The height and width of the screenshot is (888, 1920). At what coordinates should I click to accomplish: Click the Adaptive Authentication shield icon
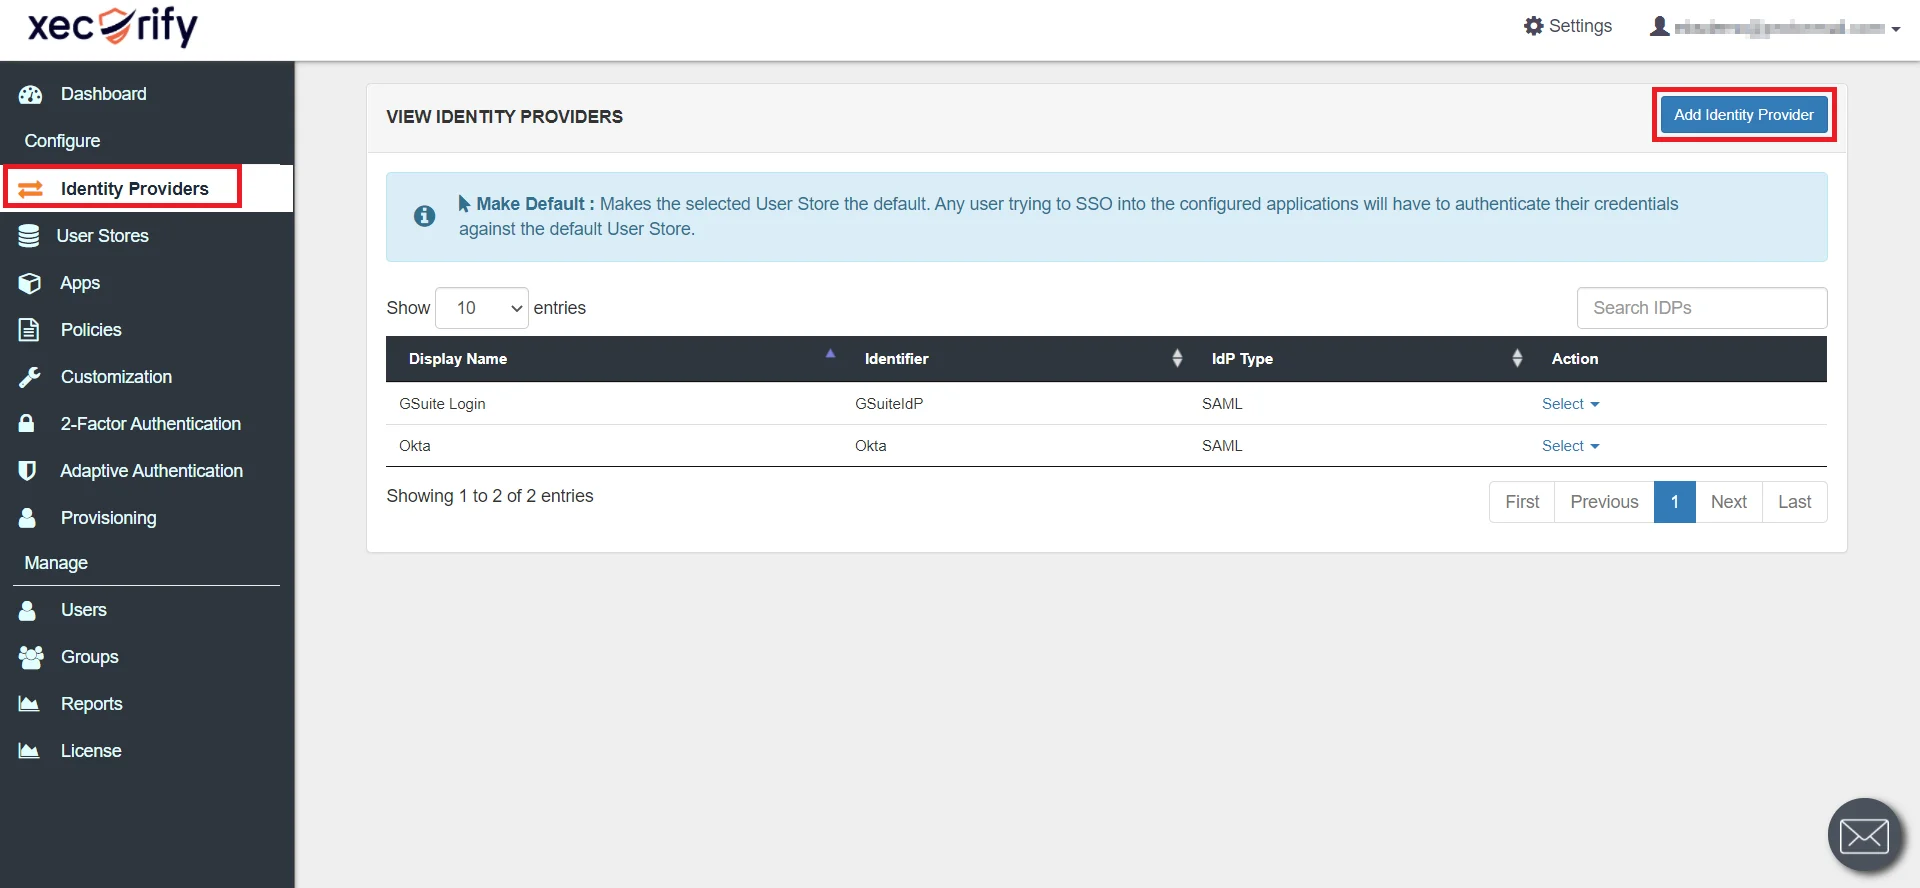pyautogui.click(x=28, y=471)
